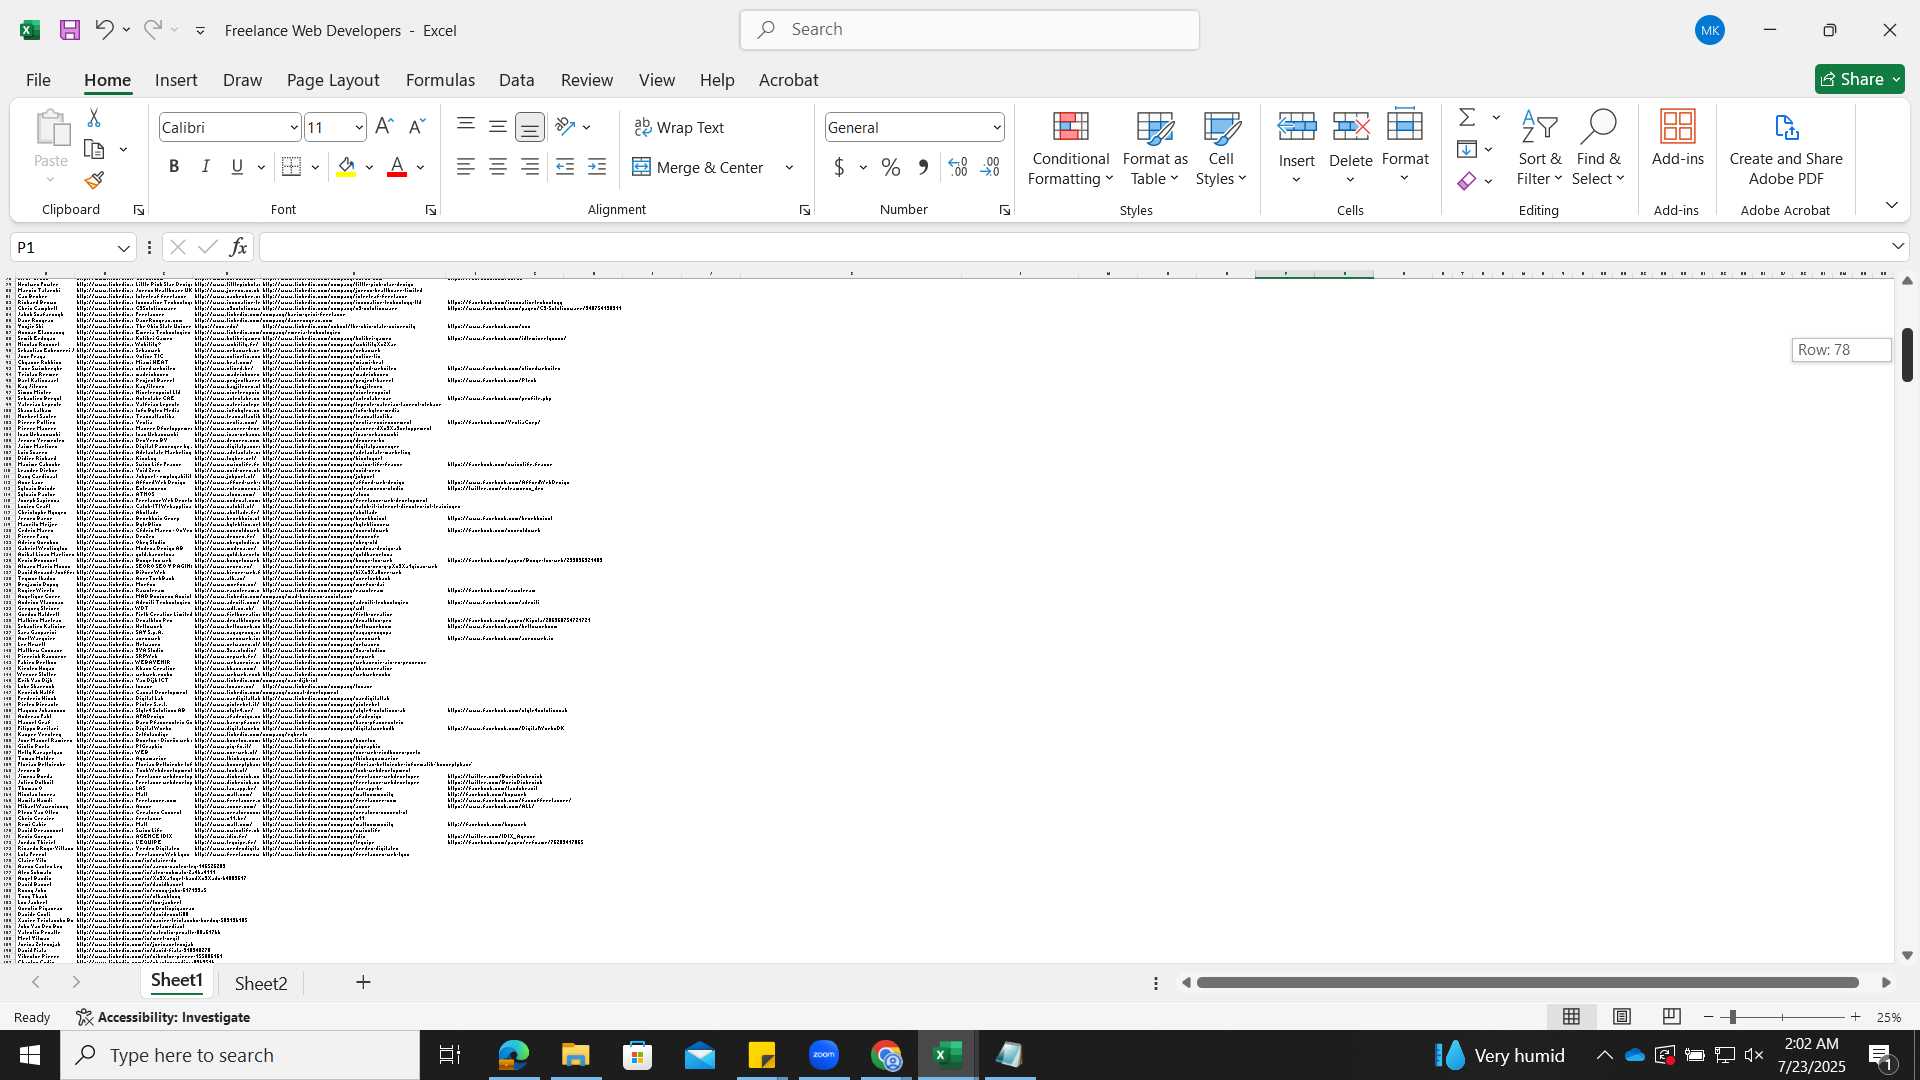Image resolution: width=1920 pixels, height=1080 pixels.
Task: Open the Add-ins button
Action: pos(1677,139)
